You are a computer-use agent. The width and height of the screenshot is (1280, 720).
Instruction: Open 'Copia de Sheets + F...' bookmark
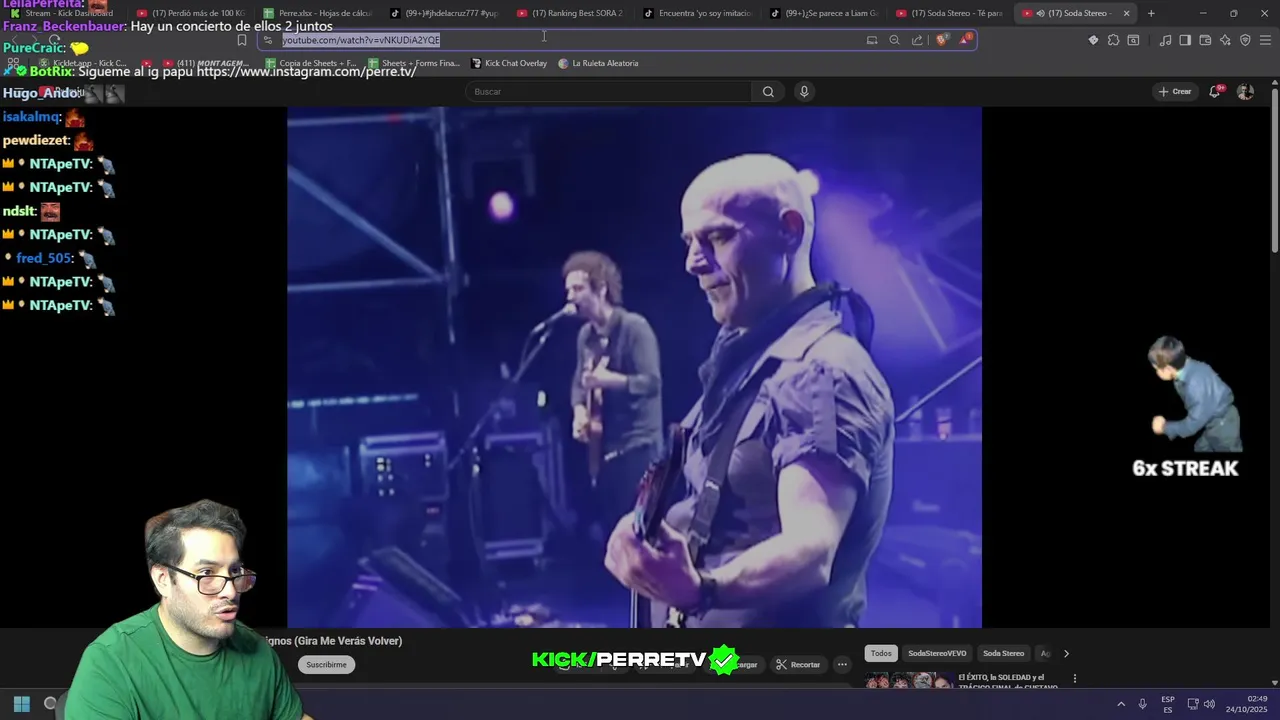pos(309,63)
